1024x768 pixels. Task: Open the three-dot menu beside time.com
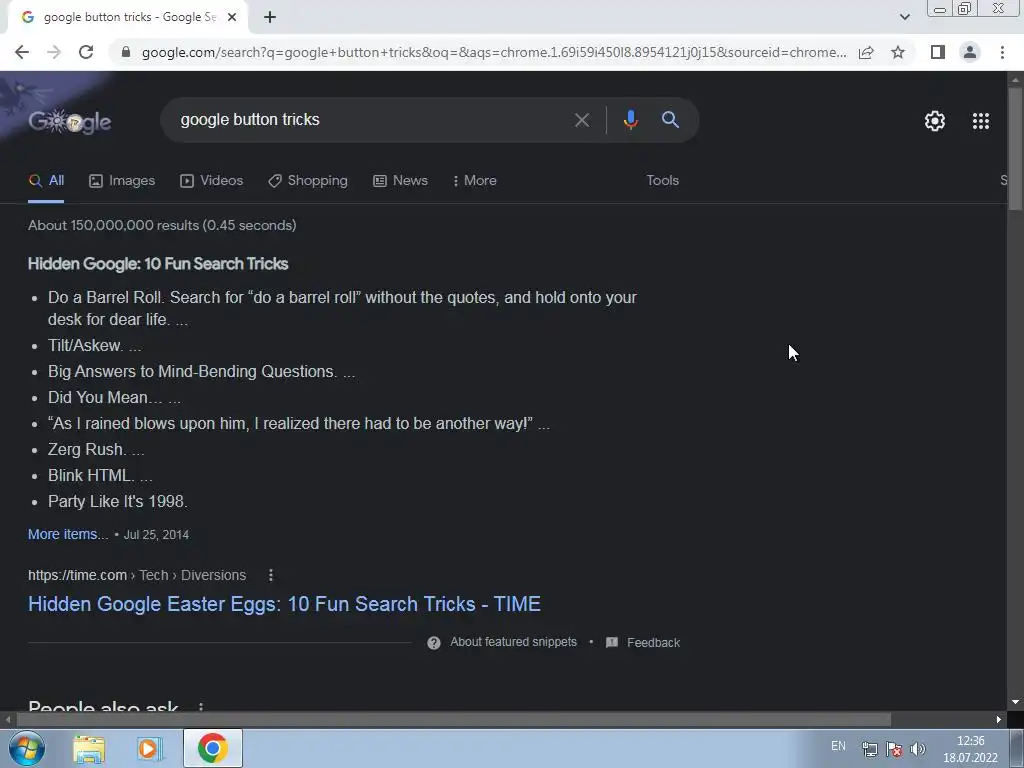coord(270,575)
